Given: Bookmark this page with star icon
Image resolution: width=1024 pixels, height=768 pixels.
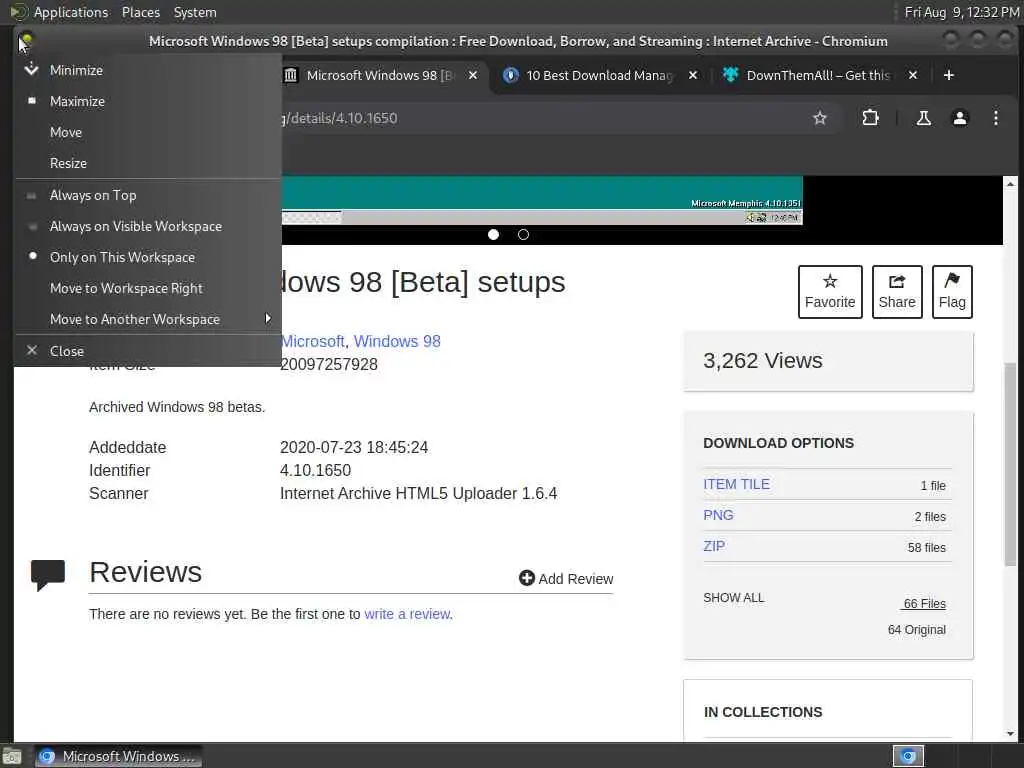Looking at the screenshot, I should coord(820,118).
